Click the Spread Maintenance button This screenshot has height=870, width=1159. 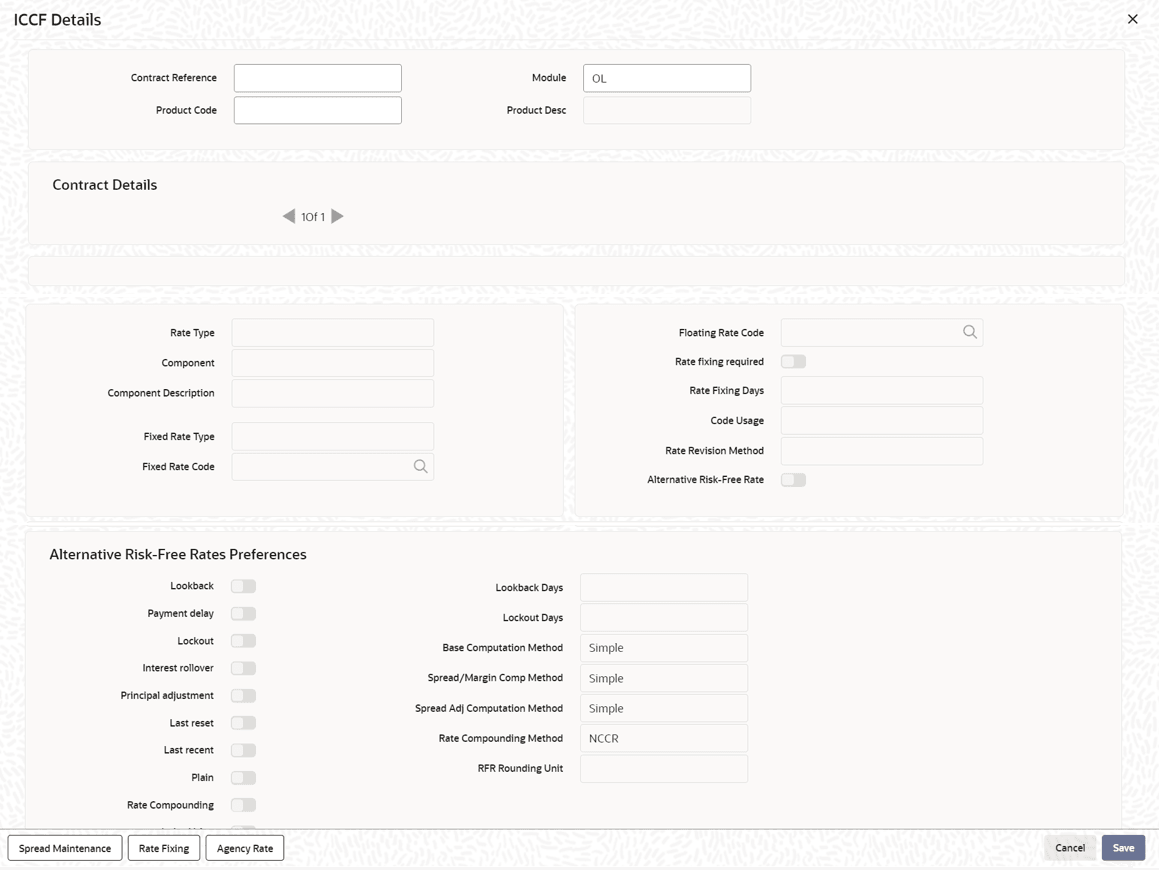coord(65,848)
